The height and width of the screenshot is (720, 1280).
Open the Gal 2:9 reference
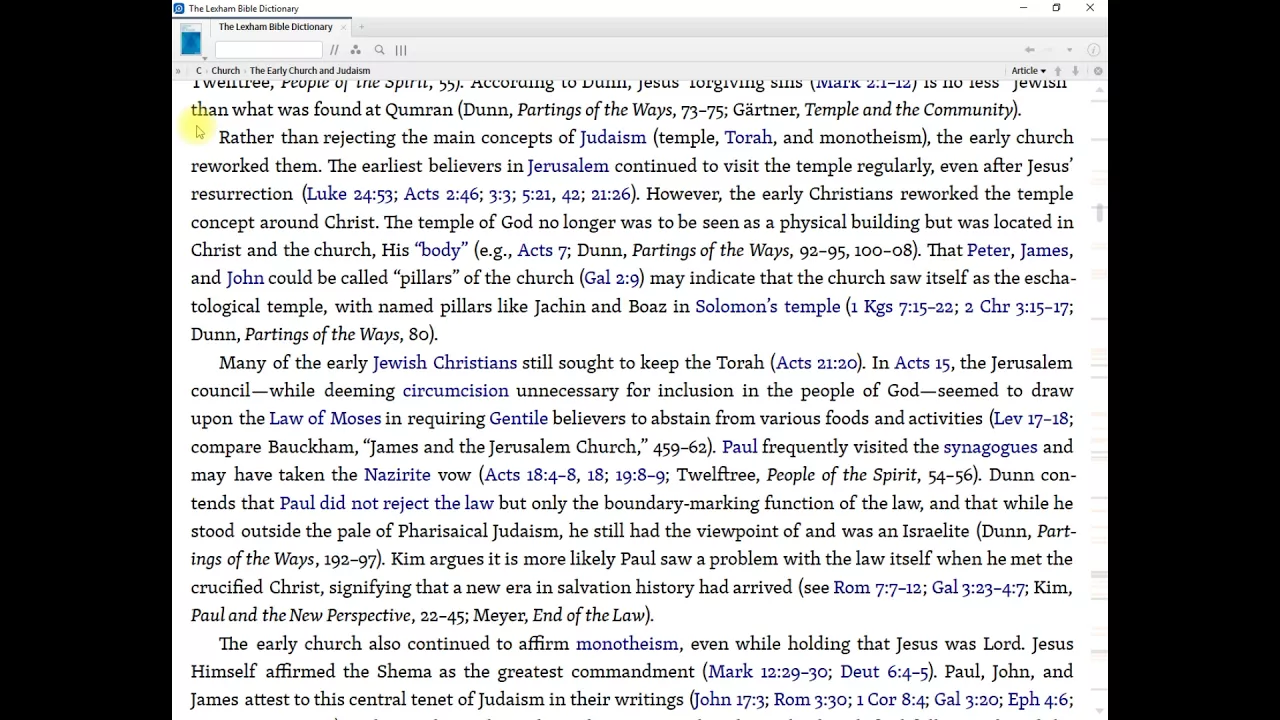(x=611, y=278)
